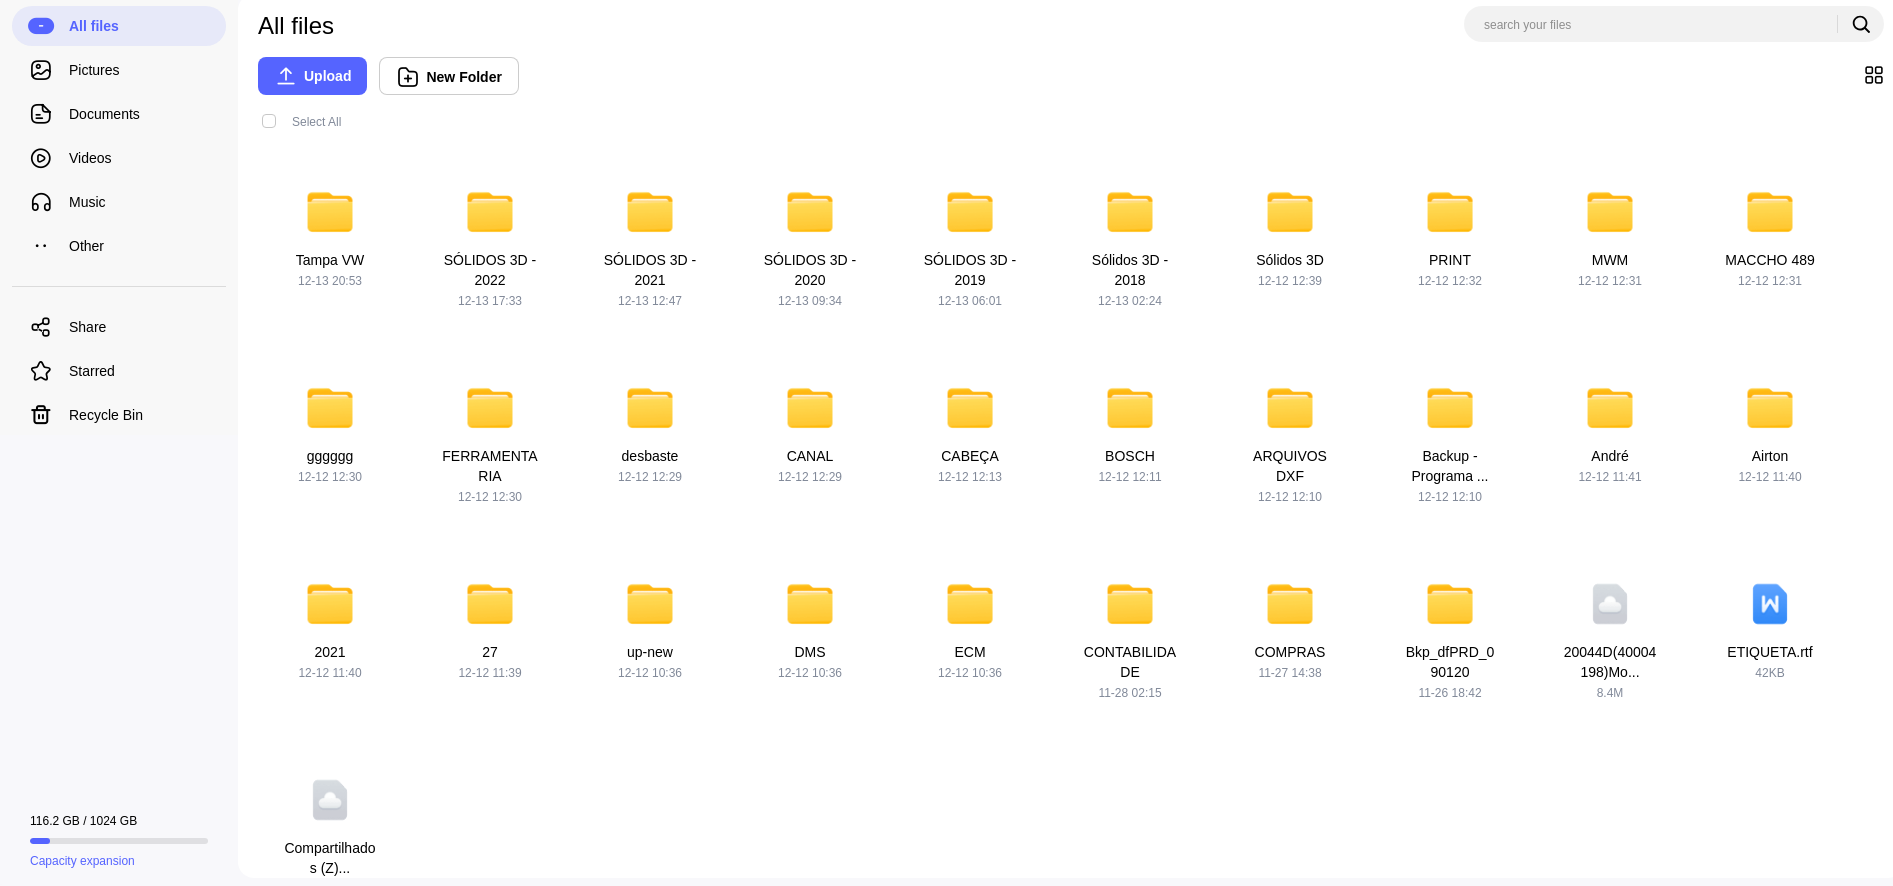Open the CONTABILIDADE folder icon

coord(1130,604)
